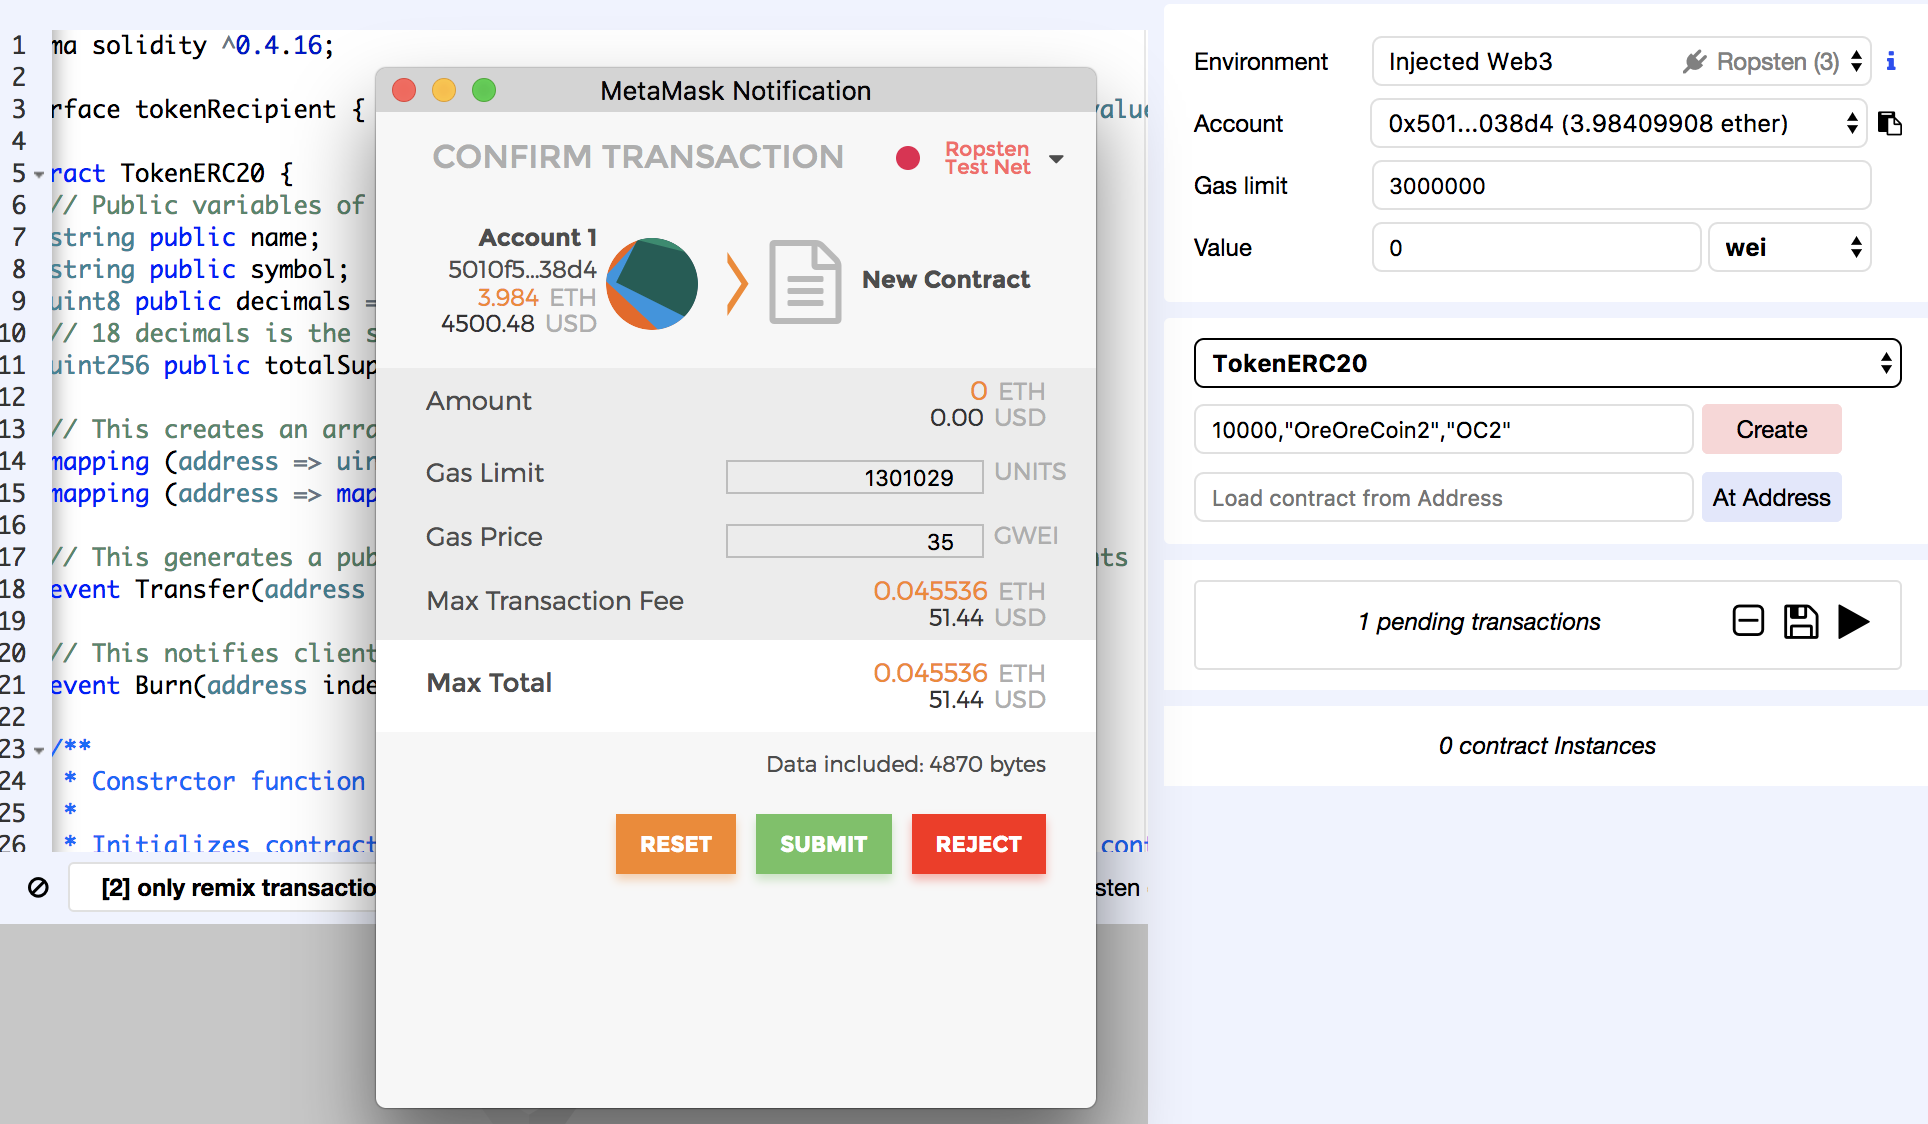This screenshot has height=1124, width=1928.
Task: Click the 5010f5...38d4 account address text
Action: [522, 270]
